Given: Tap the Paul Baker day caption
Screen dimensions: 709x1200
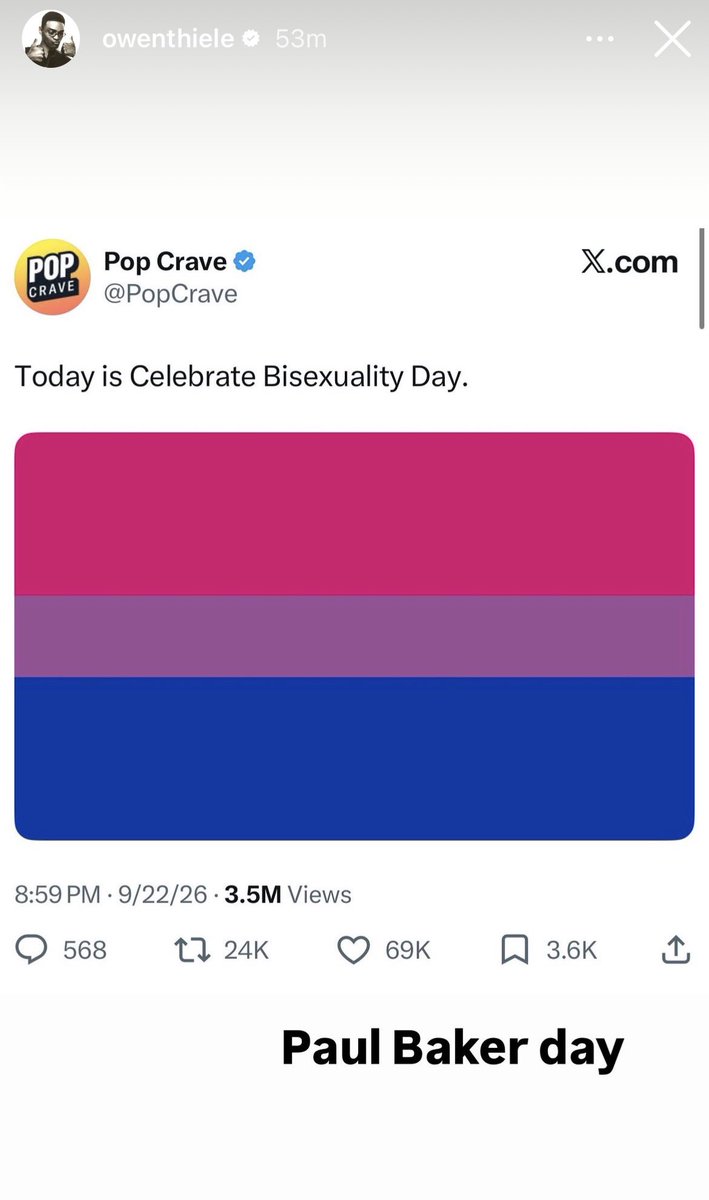Looking at the screenshot, I should (x=452, y=1049).
